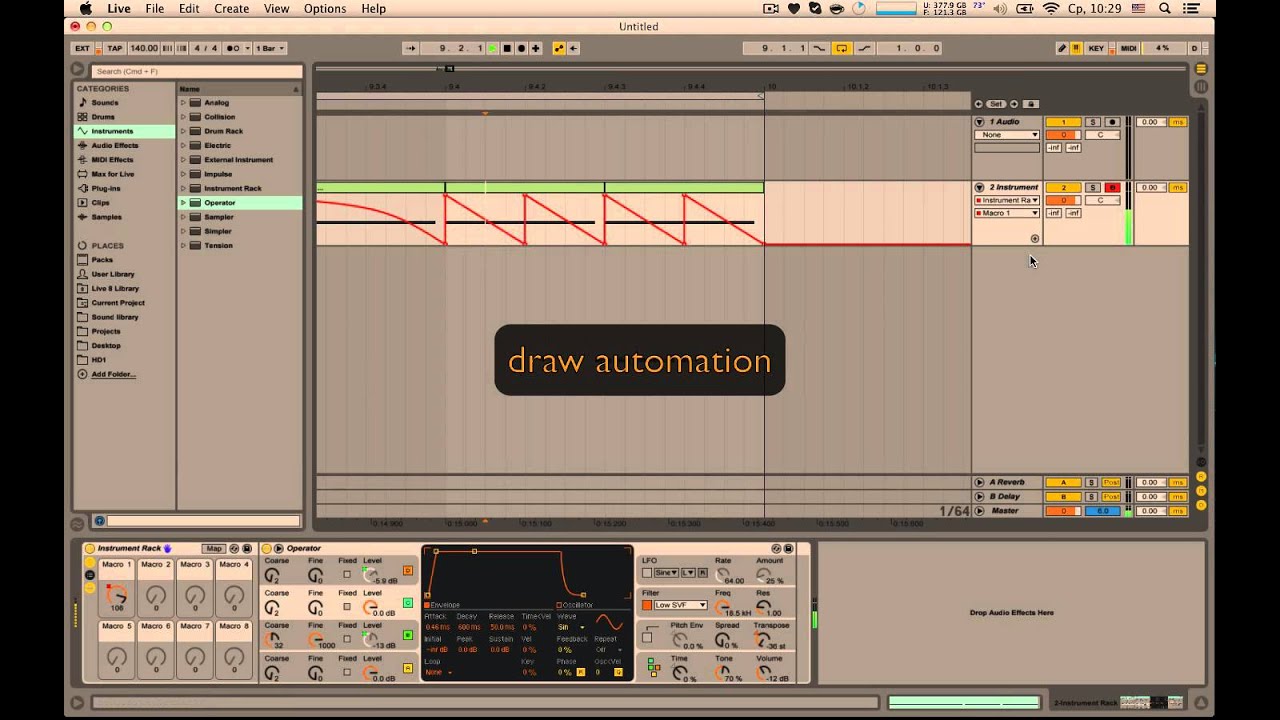This screenshot has width=1280, height=720.
Task: Click the Macro 1 knob
Action: click(x=117, y=594)
